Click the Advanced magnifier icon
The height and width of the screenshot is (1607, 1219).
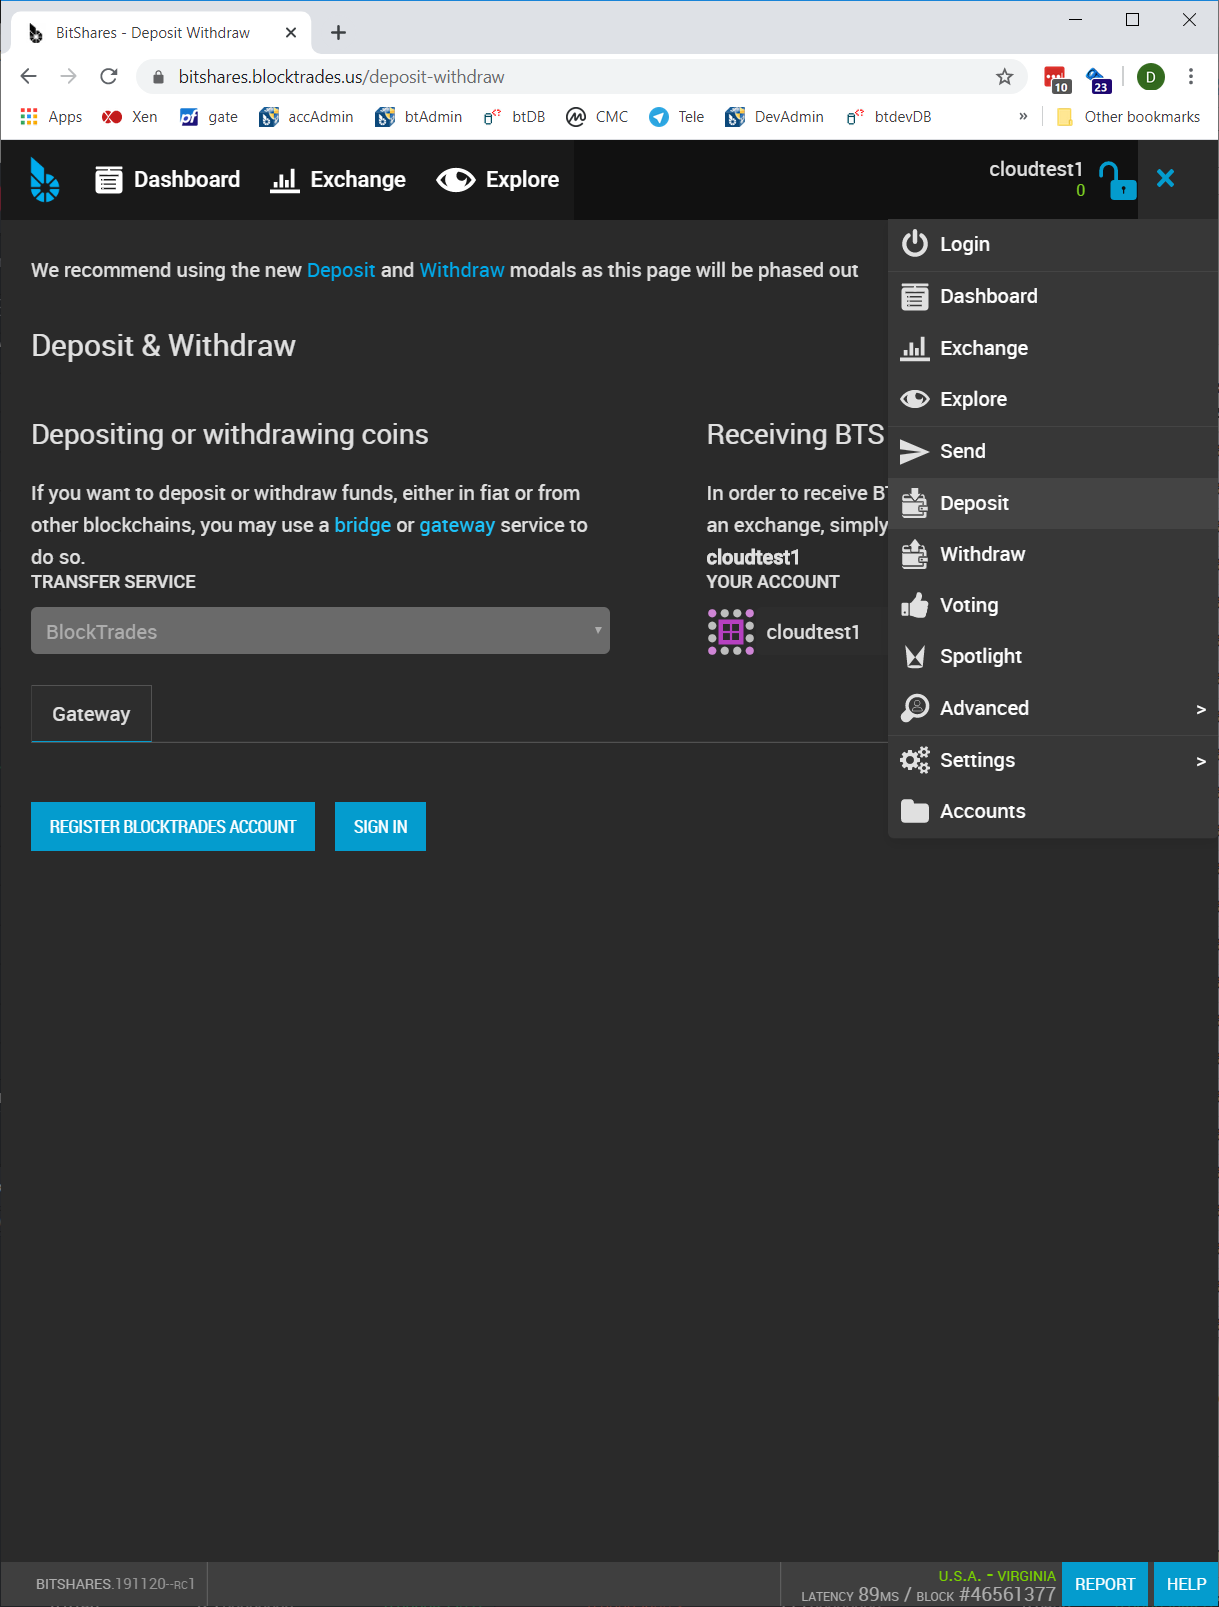[915, 708]
